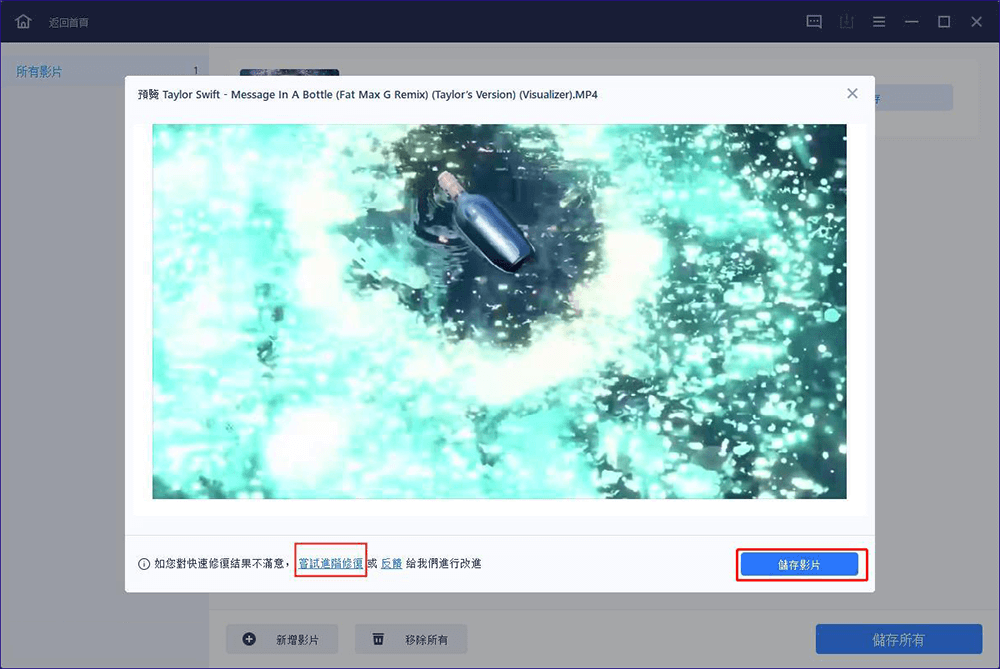Screen dimensions: 1000x669
Task: Click the update download icon in title bar
Action: pos(846,22)
